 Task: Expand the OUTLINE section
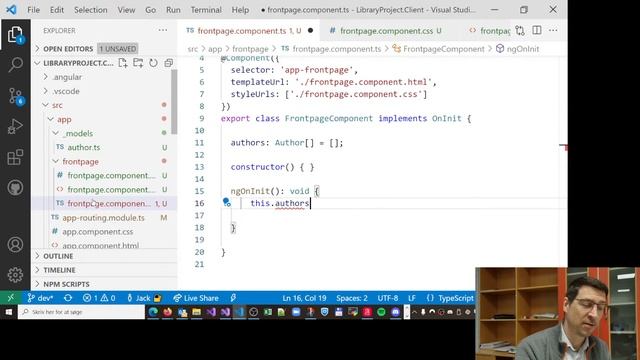tap(58, 256)
